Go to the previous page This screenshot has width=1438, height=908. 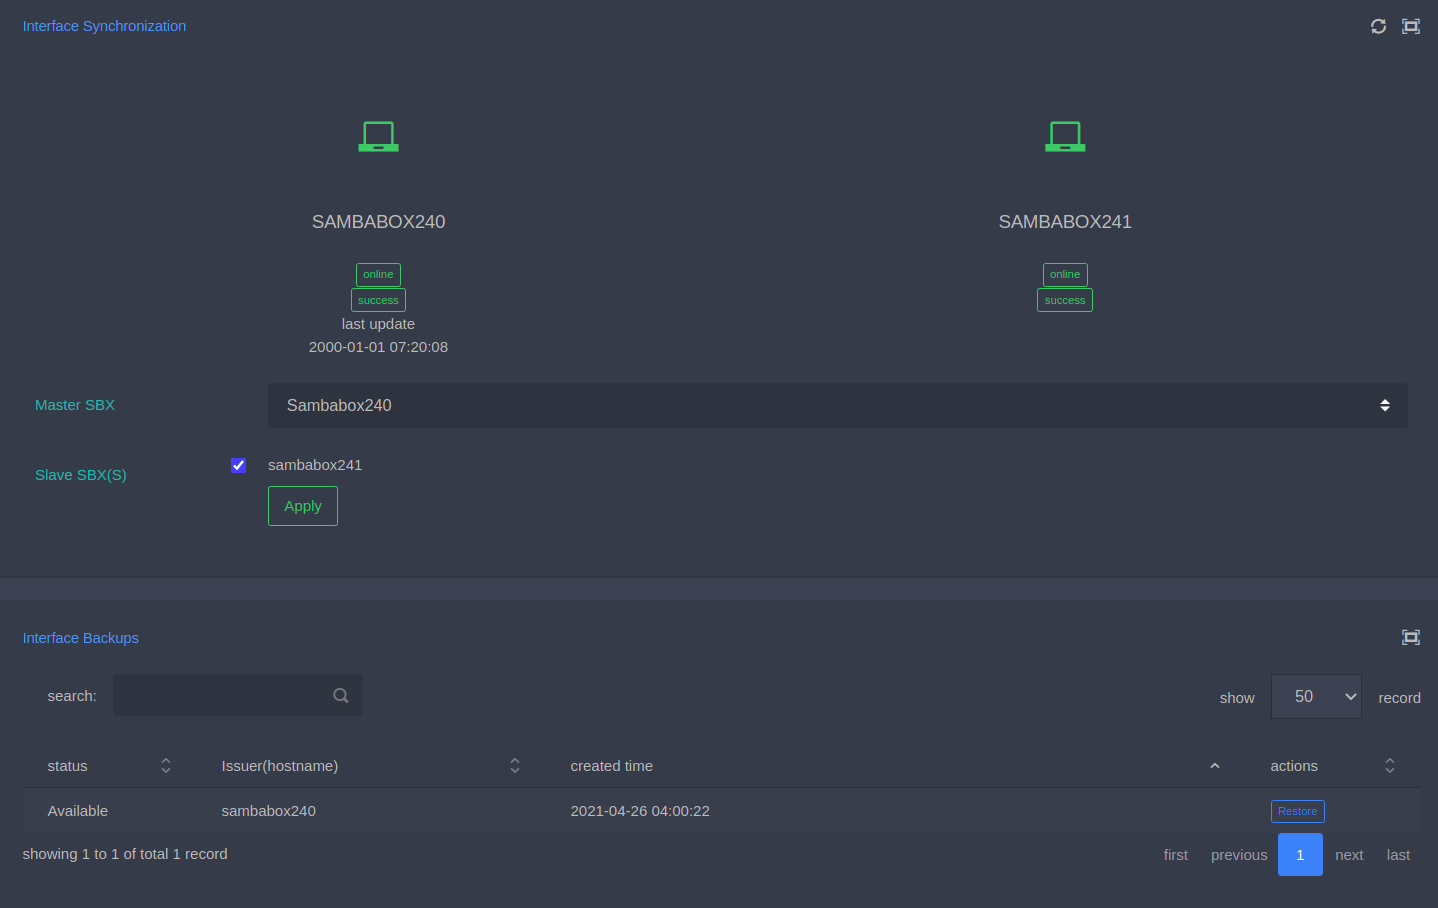[x=1238, y=854]
